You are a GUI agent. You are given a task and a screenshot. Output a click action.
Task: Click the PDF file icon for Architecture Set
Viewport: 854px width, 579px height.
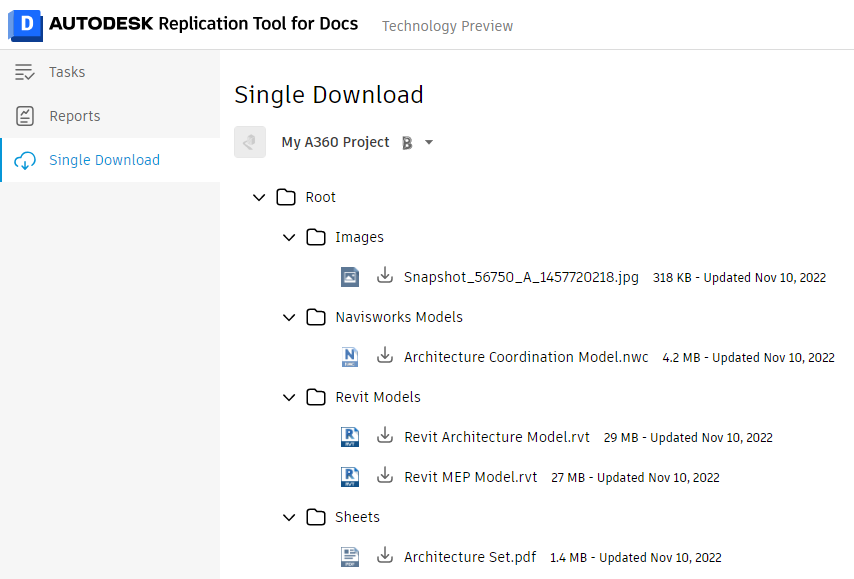(350, 557)
